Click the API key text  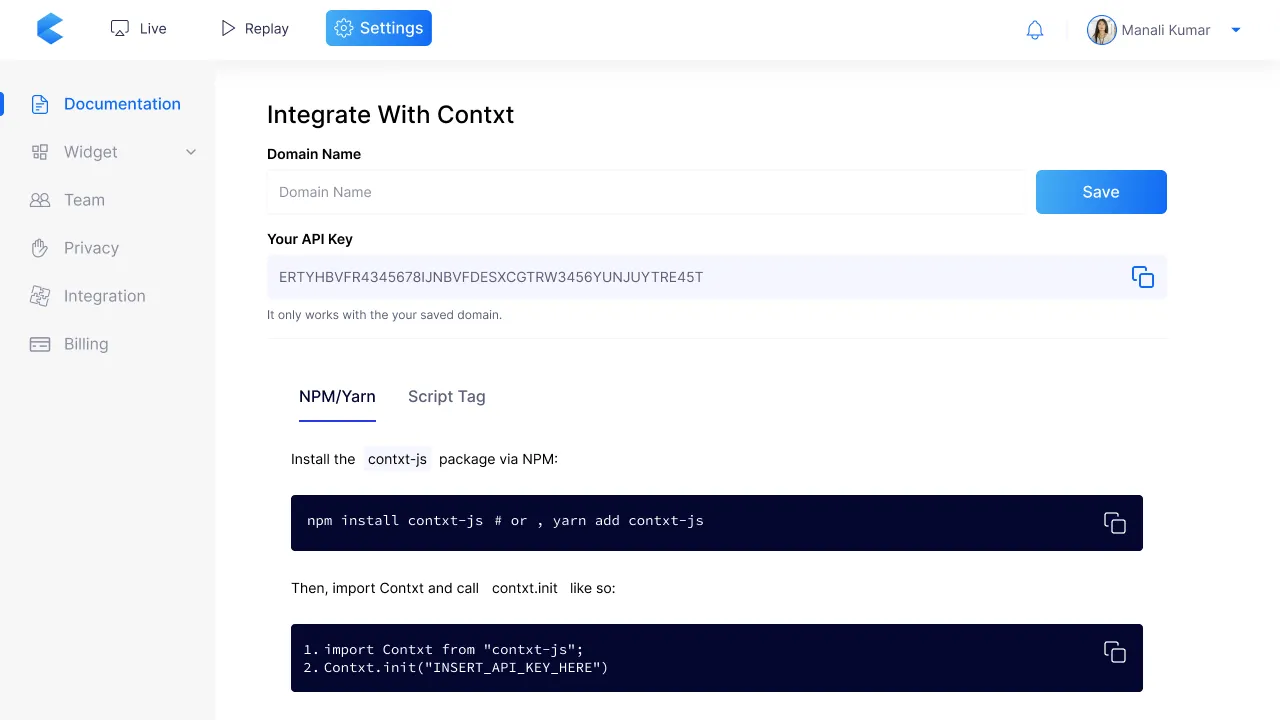click(491, 277)
